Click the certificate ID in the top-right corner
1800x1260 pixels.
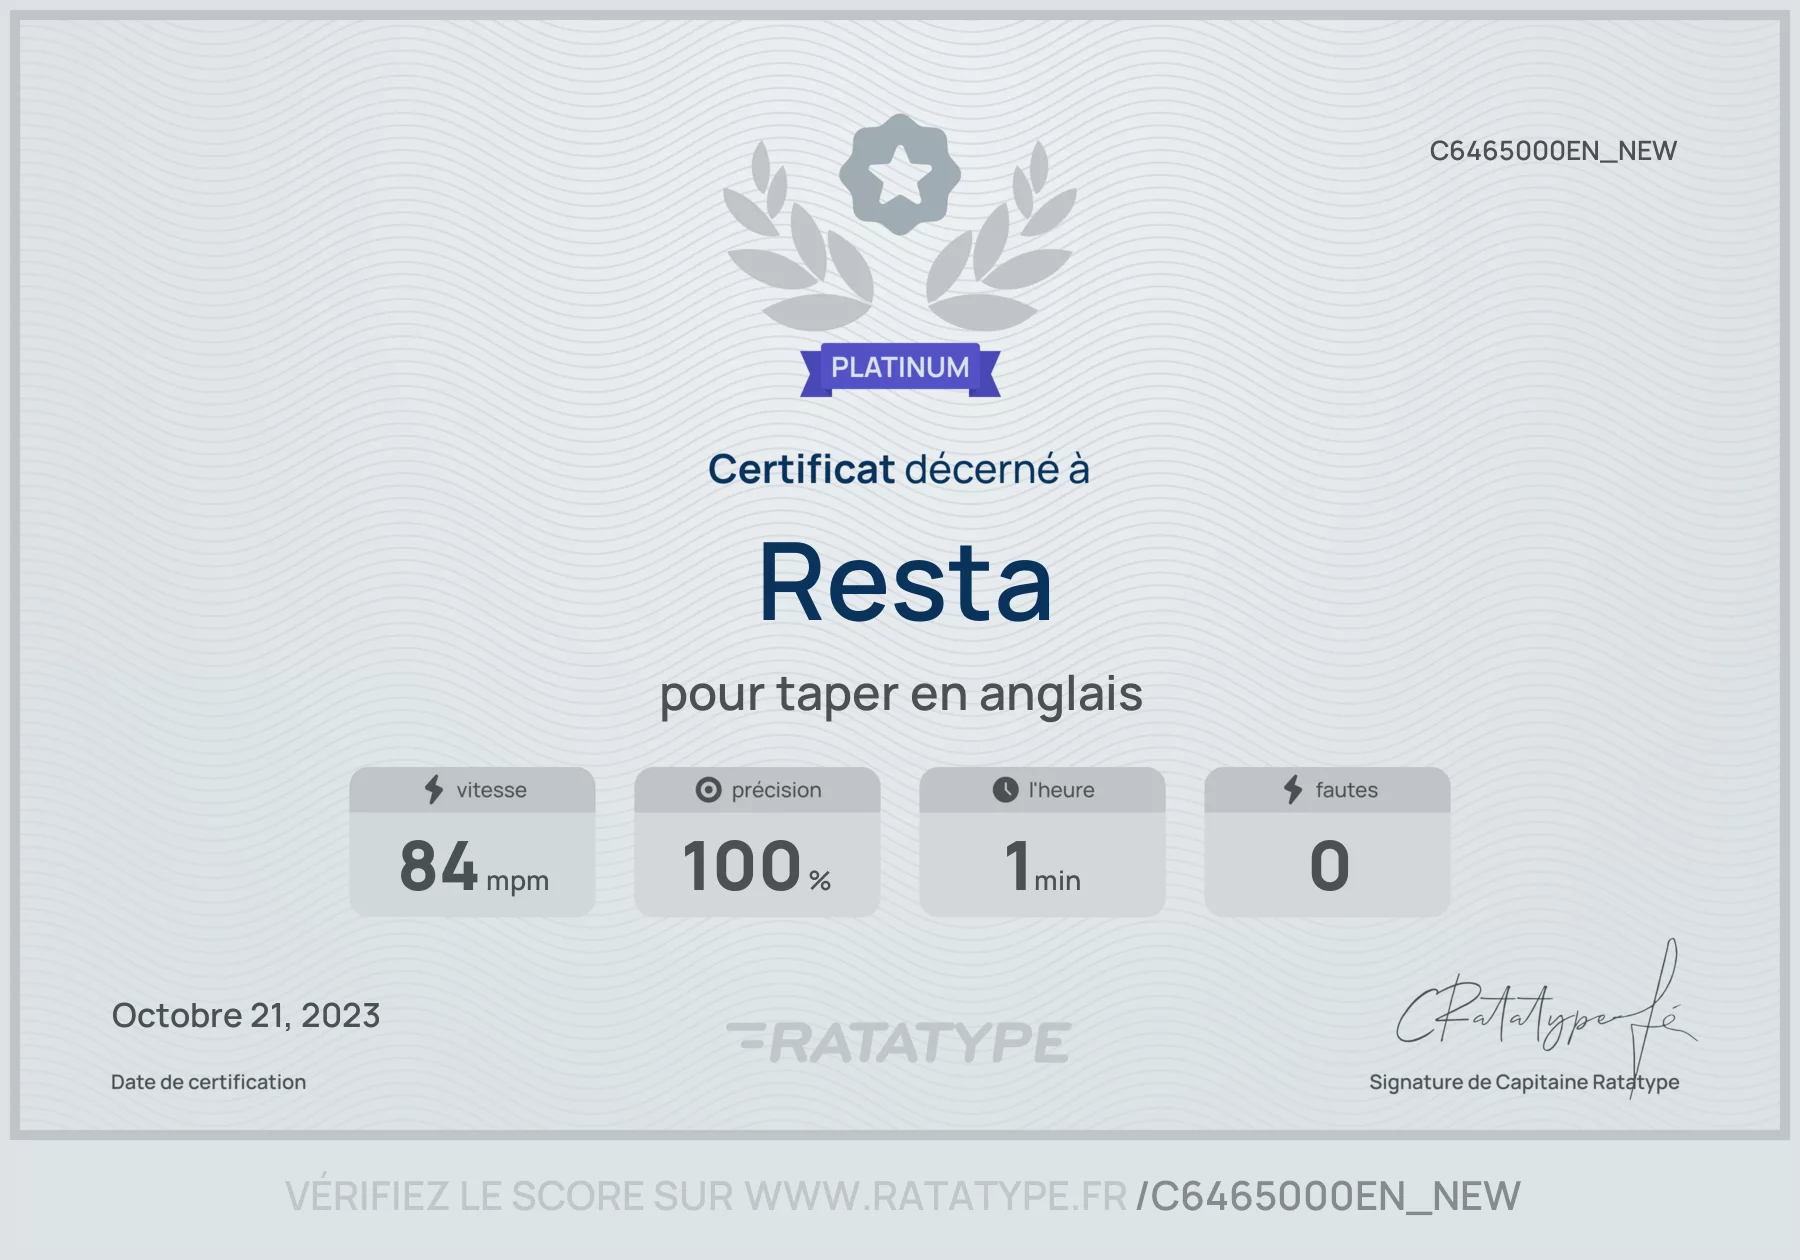point(1553,151)
